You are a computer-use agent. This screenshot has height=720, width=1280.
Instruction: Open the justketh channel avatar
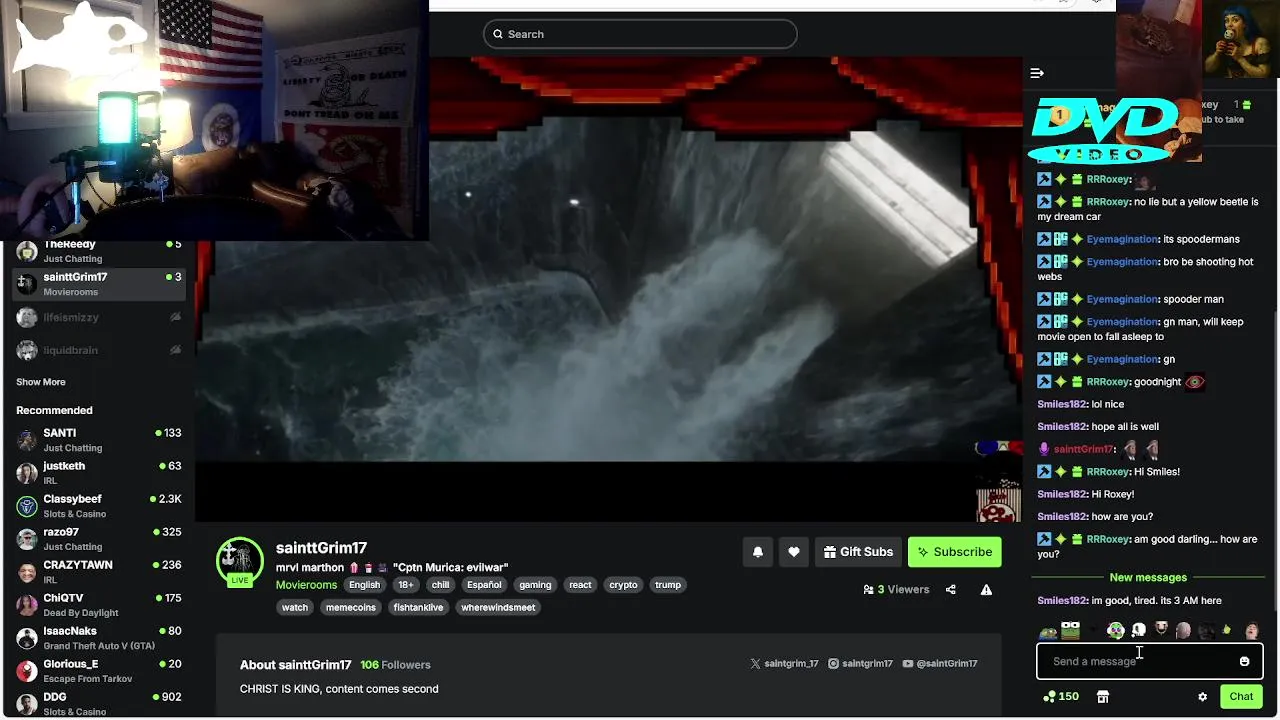point(27,473)
